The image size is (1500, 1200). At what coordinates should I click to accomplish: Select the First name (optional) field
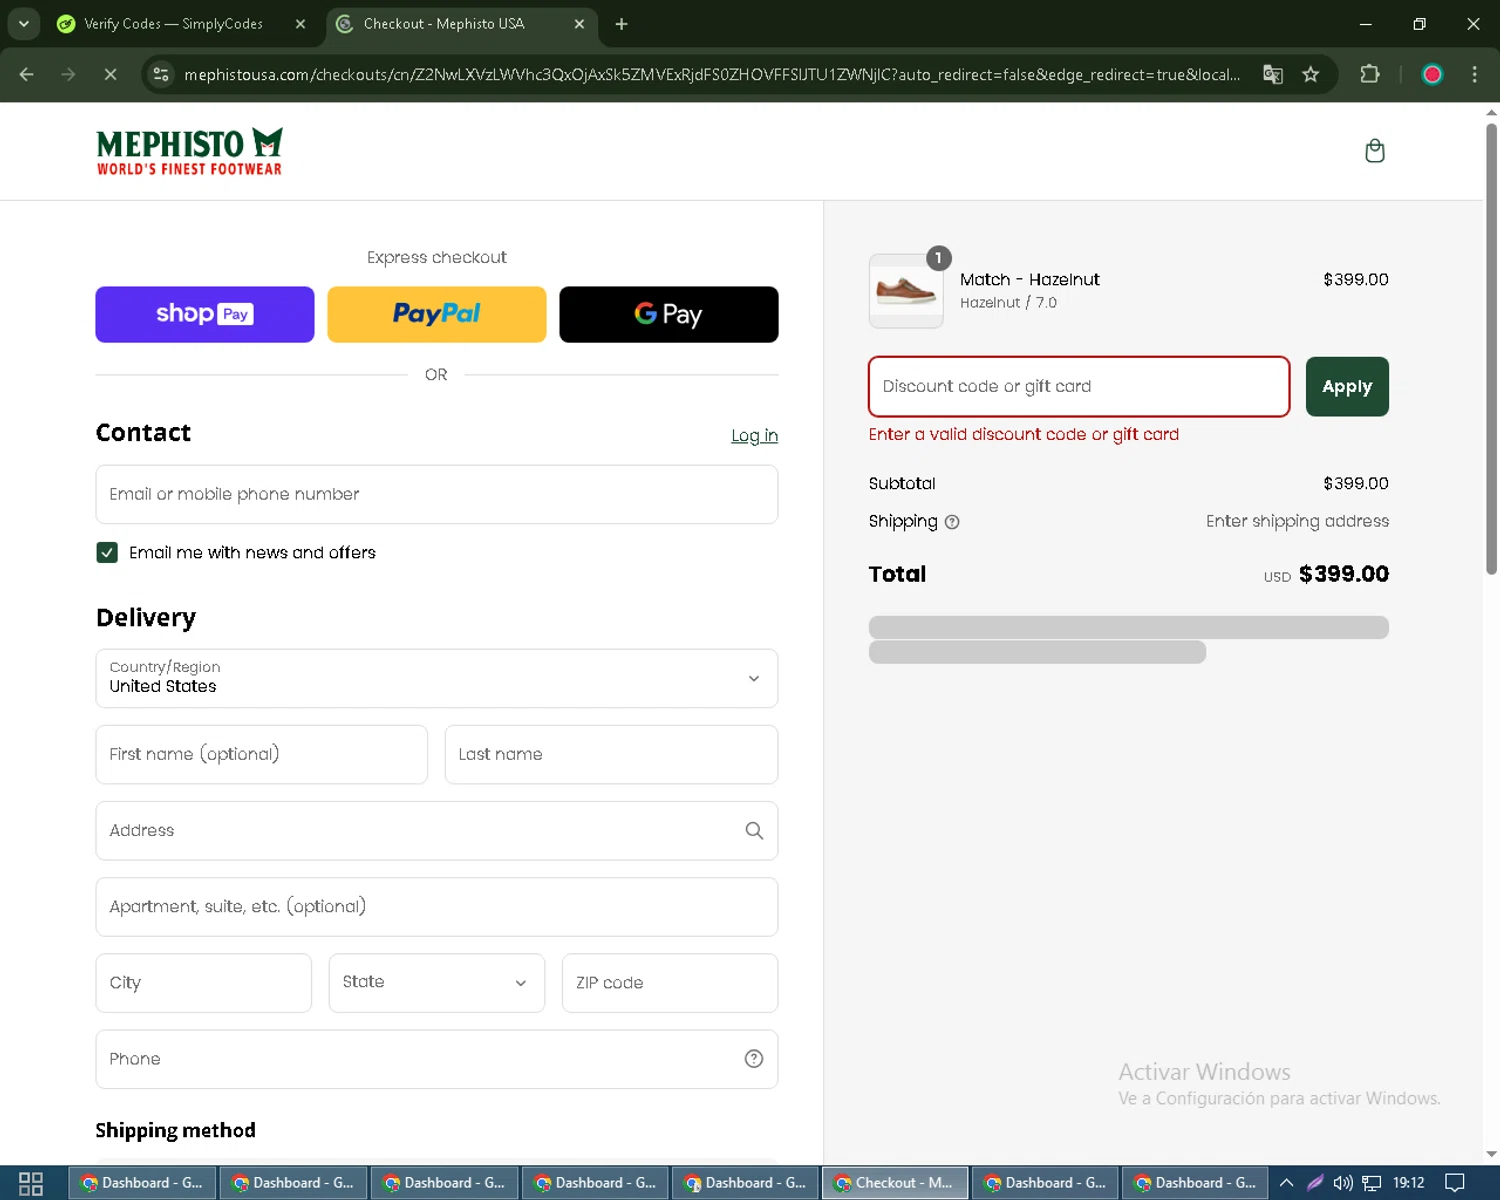262,754
